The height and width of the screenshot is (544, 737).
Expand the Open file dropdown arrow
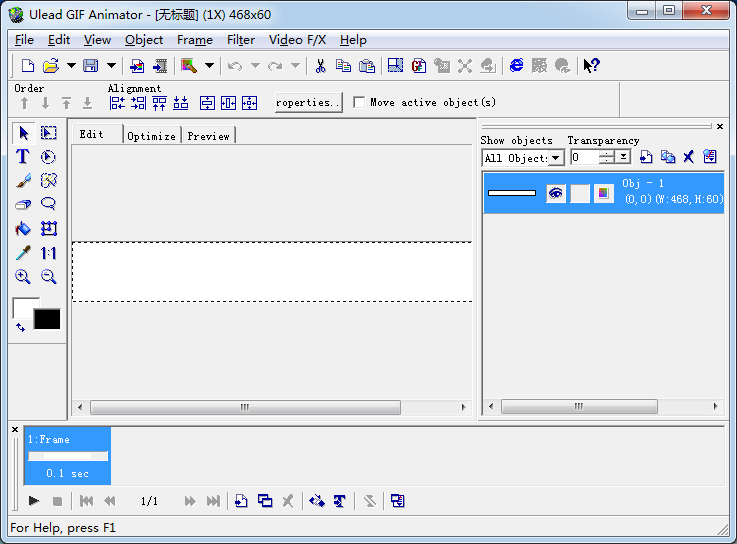coord(71,66)
